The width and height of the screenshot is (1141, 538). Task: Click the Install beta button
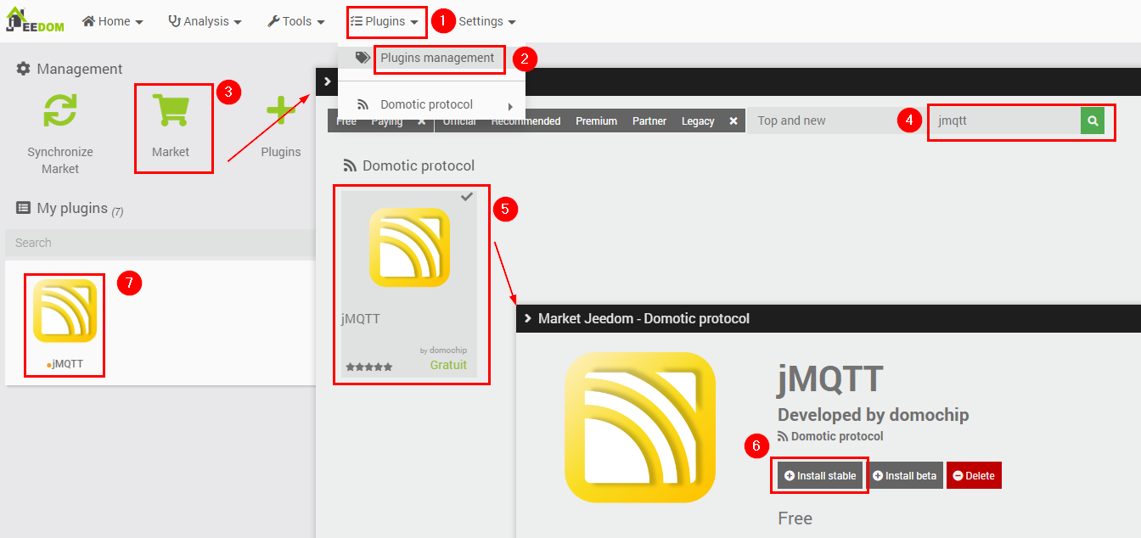click(x=907, y=475)
